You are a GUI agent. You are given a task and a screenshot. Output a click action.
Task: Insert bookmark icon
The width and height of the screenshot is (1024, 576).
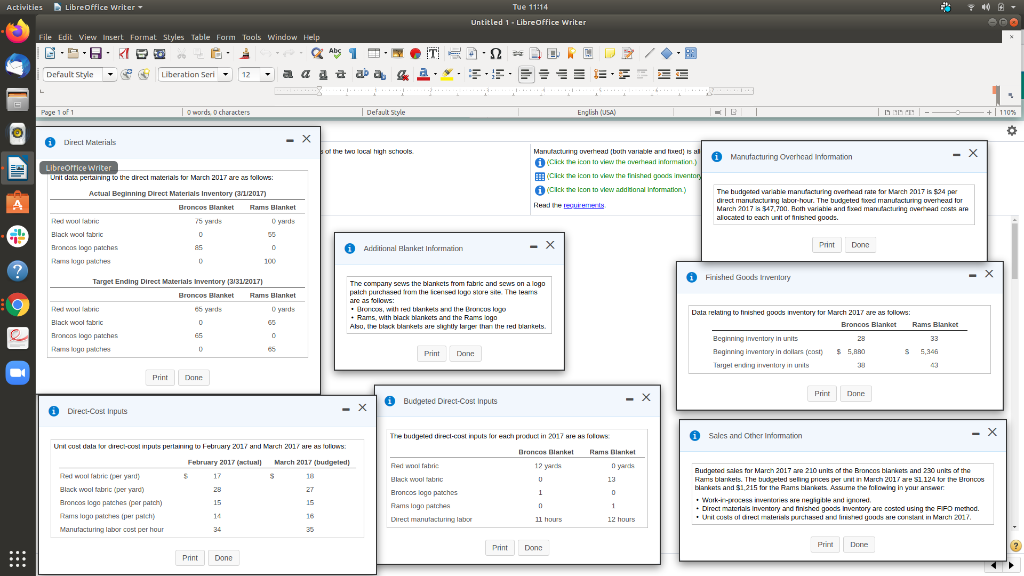(571, 54)
